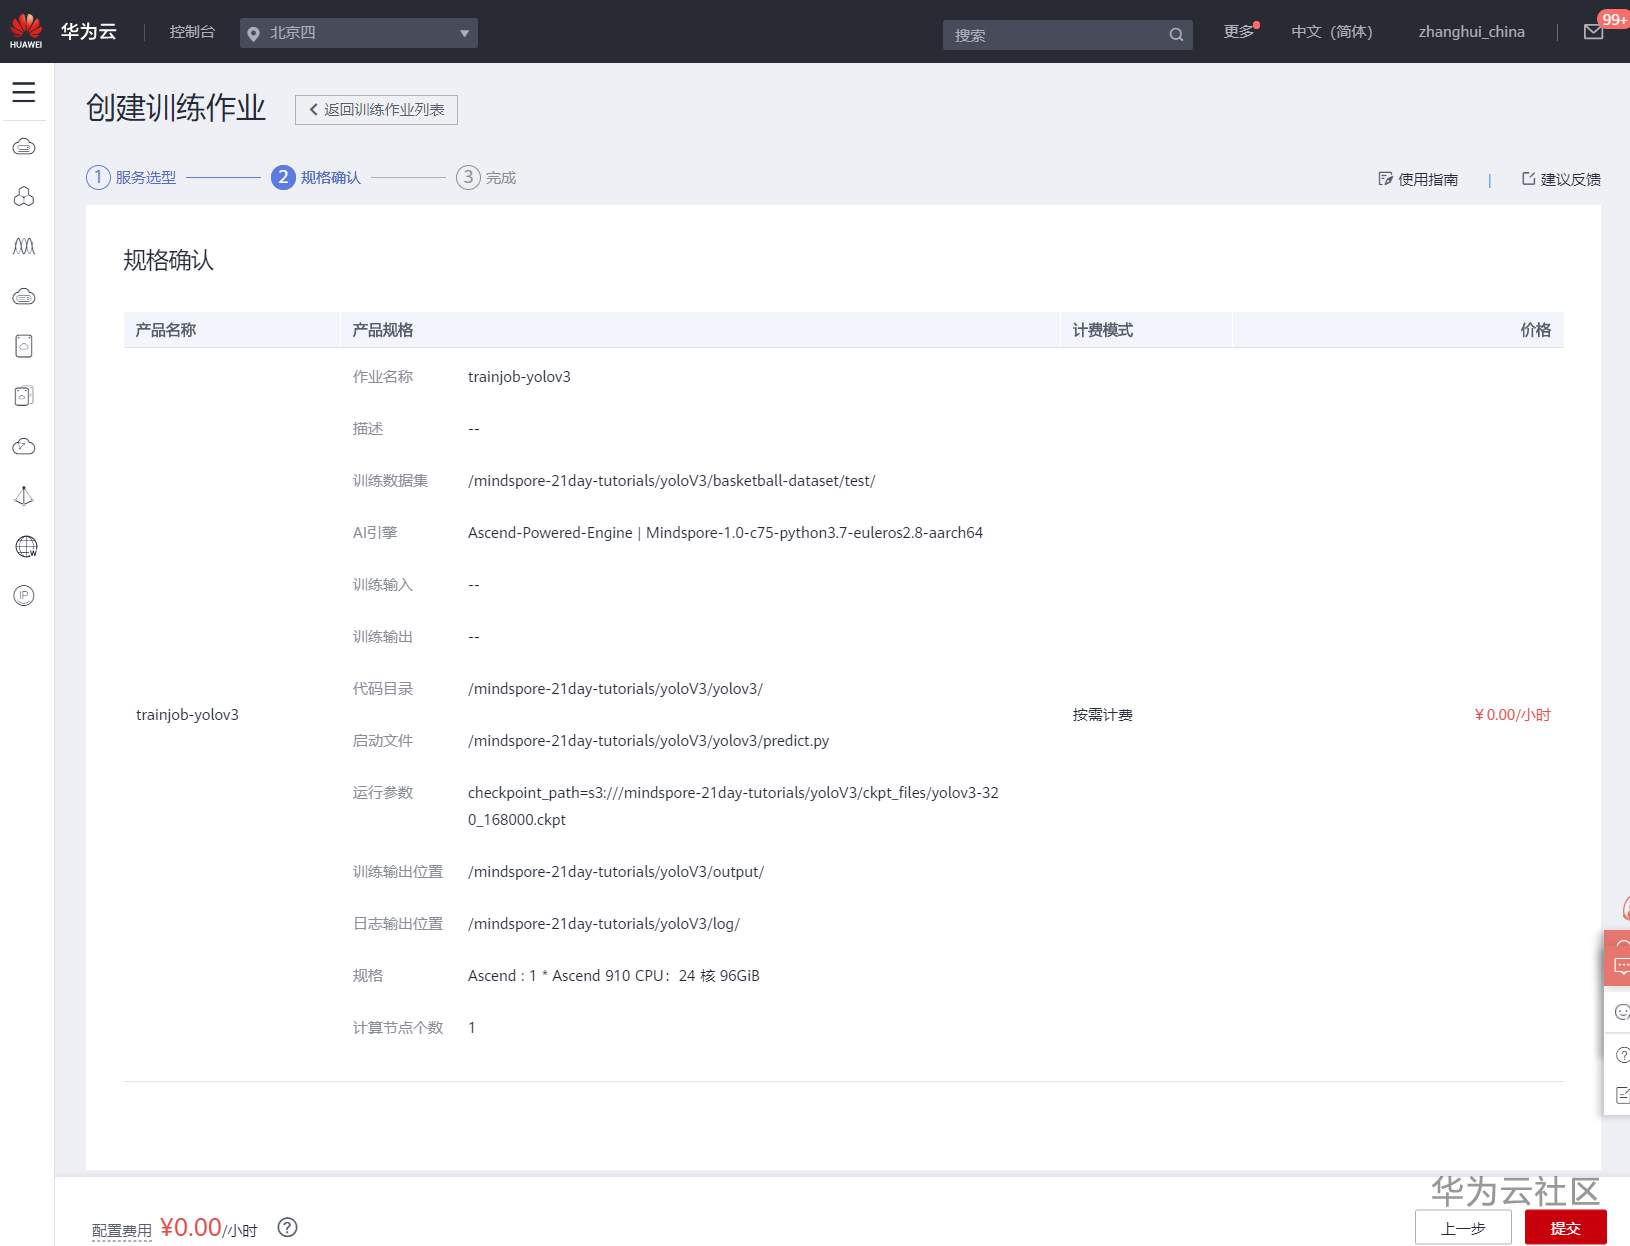Viewport: 1630px width, 1246px height.
Task: Click the 计算节点个数 label
Action: 398,1028
